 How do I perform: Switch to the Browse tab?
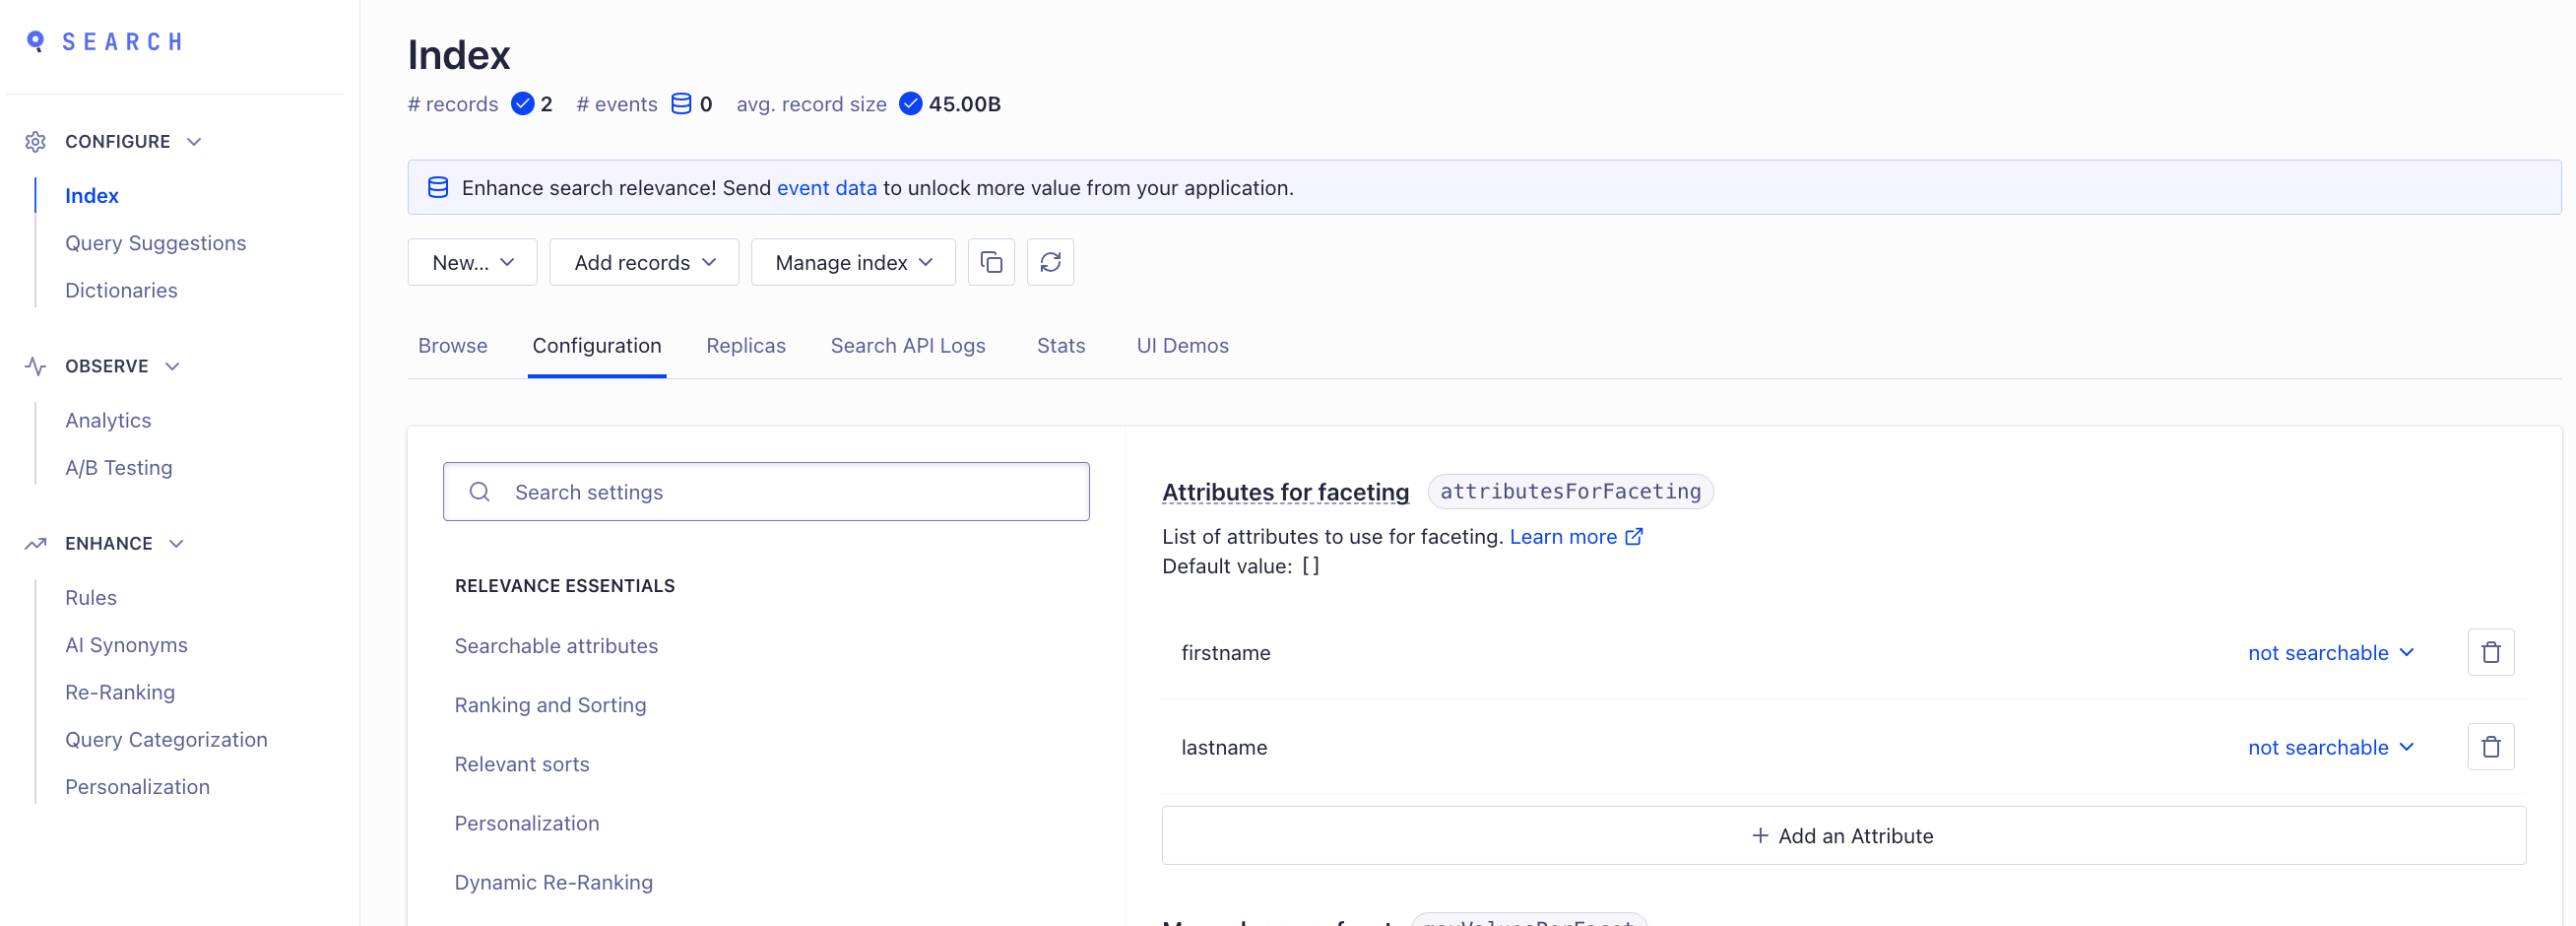[x=452, y=345]
